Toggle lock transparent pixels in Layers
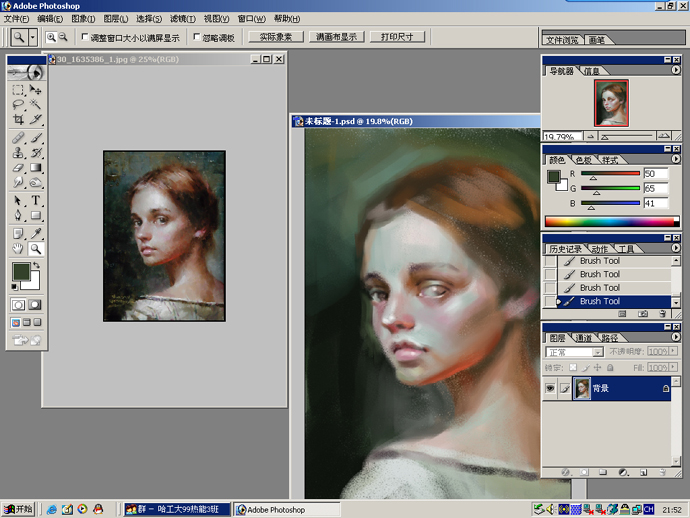The height and width of the screenshot is (518, 690). coord(573,367)
